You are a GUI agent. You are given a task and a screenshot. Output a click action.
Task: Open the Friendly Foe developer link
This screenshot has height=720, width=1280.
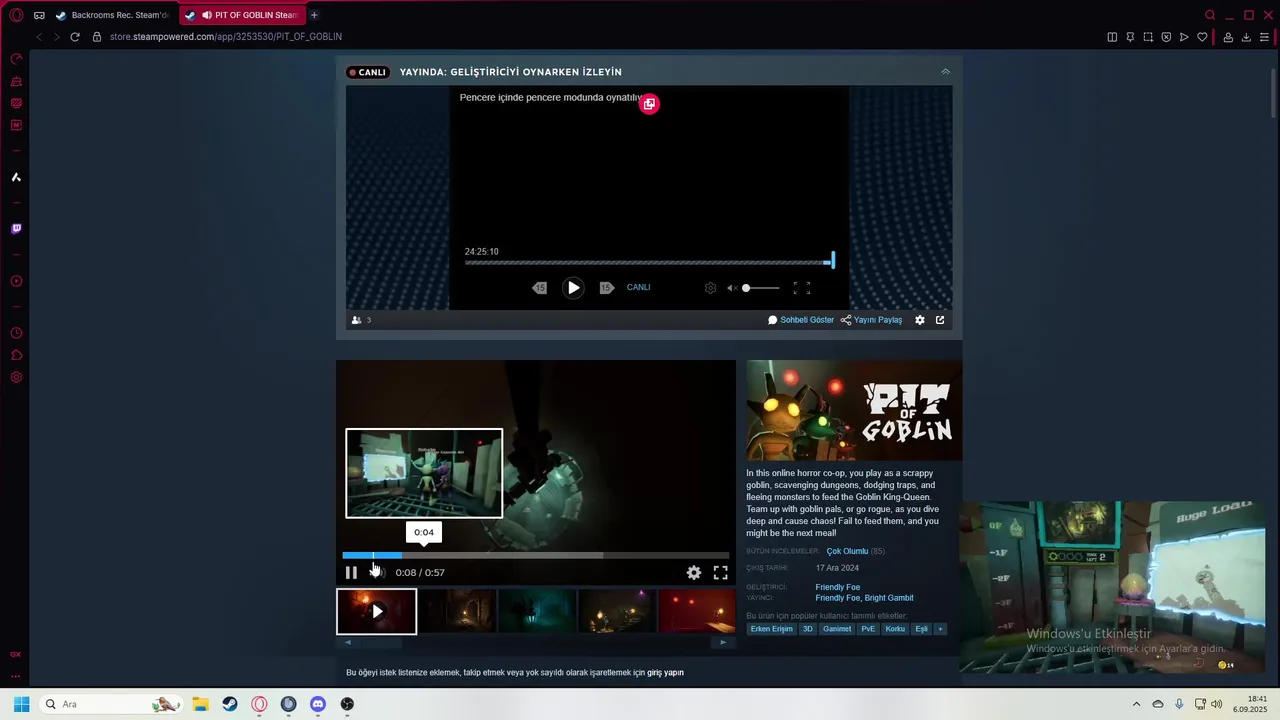tap(838, 587)
